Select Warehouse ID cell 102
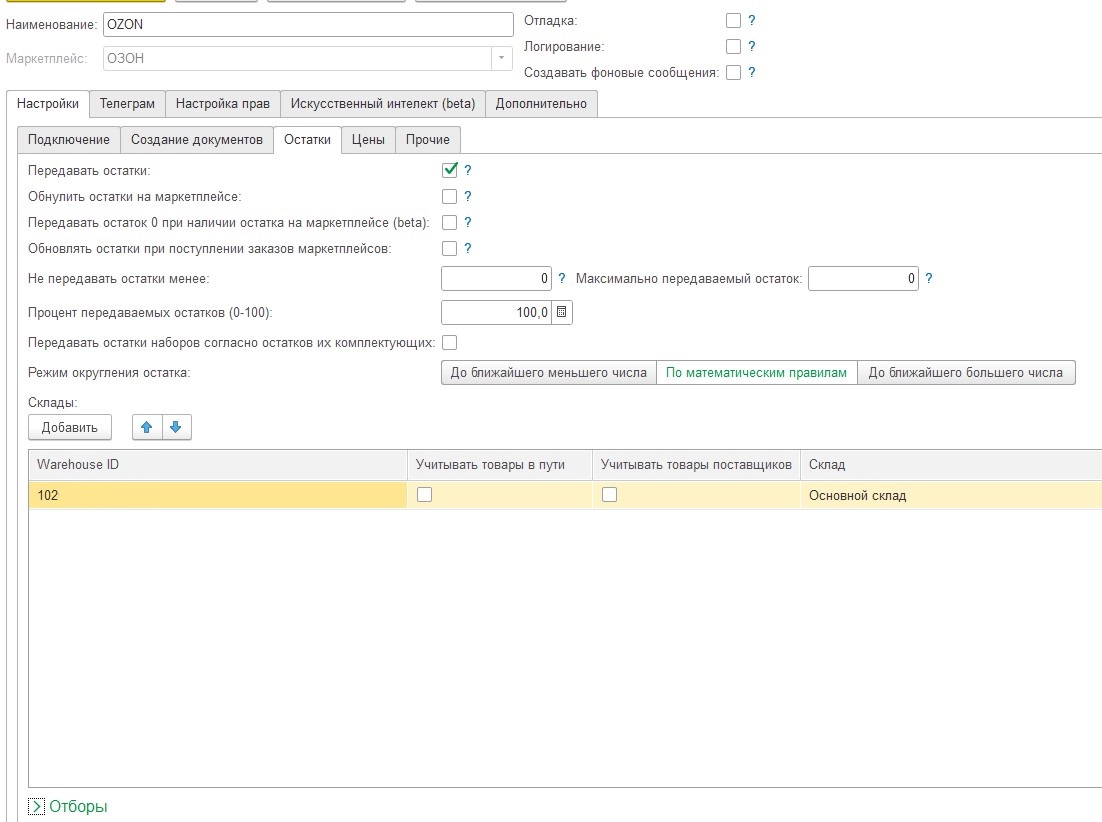The width and height of the screenshot is (1102, 822). pyautogui.click(x=218, y=495)
